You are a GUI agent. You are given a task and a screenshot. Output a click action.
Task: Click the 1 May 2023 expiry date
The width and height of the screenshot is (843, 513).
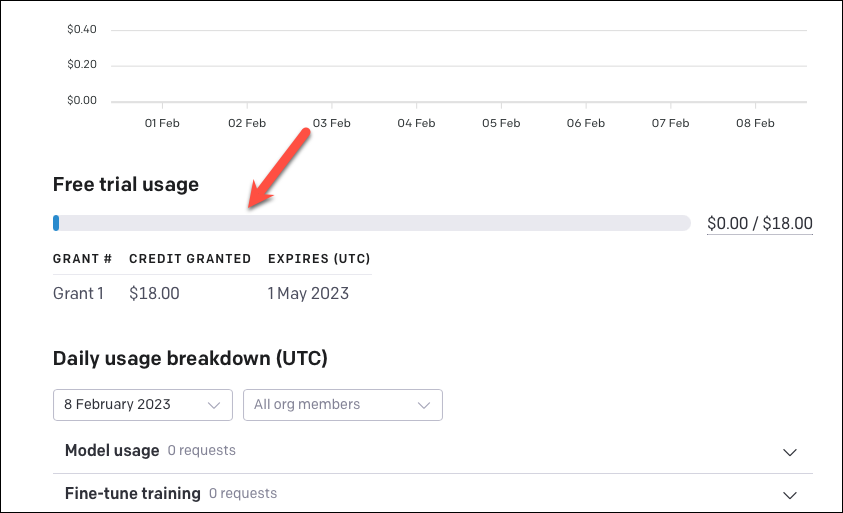[308, 294]
